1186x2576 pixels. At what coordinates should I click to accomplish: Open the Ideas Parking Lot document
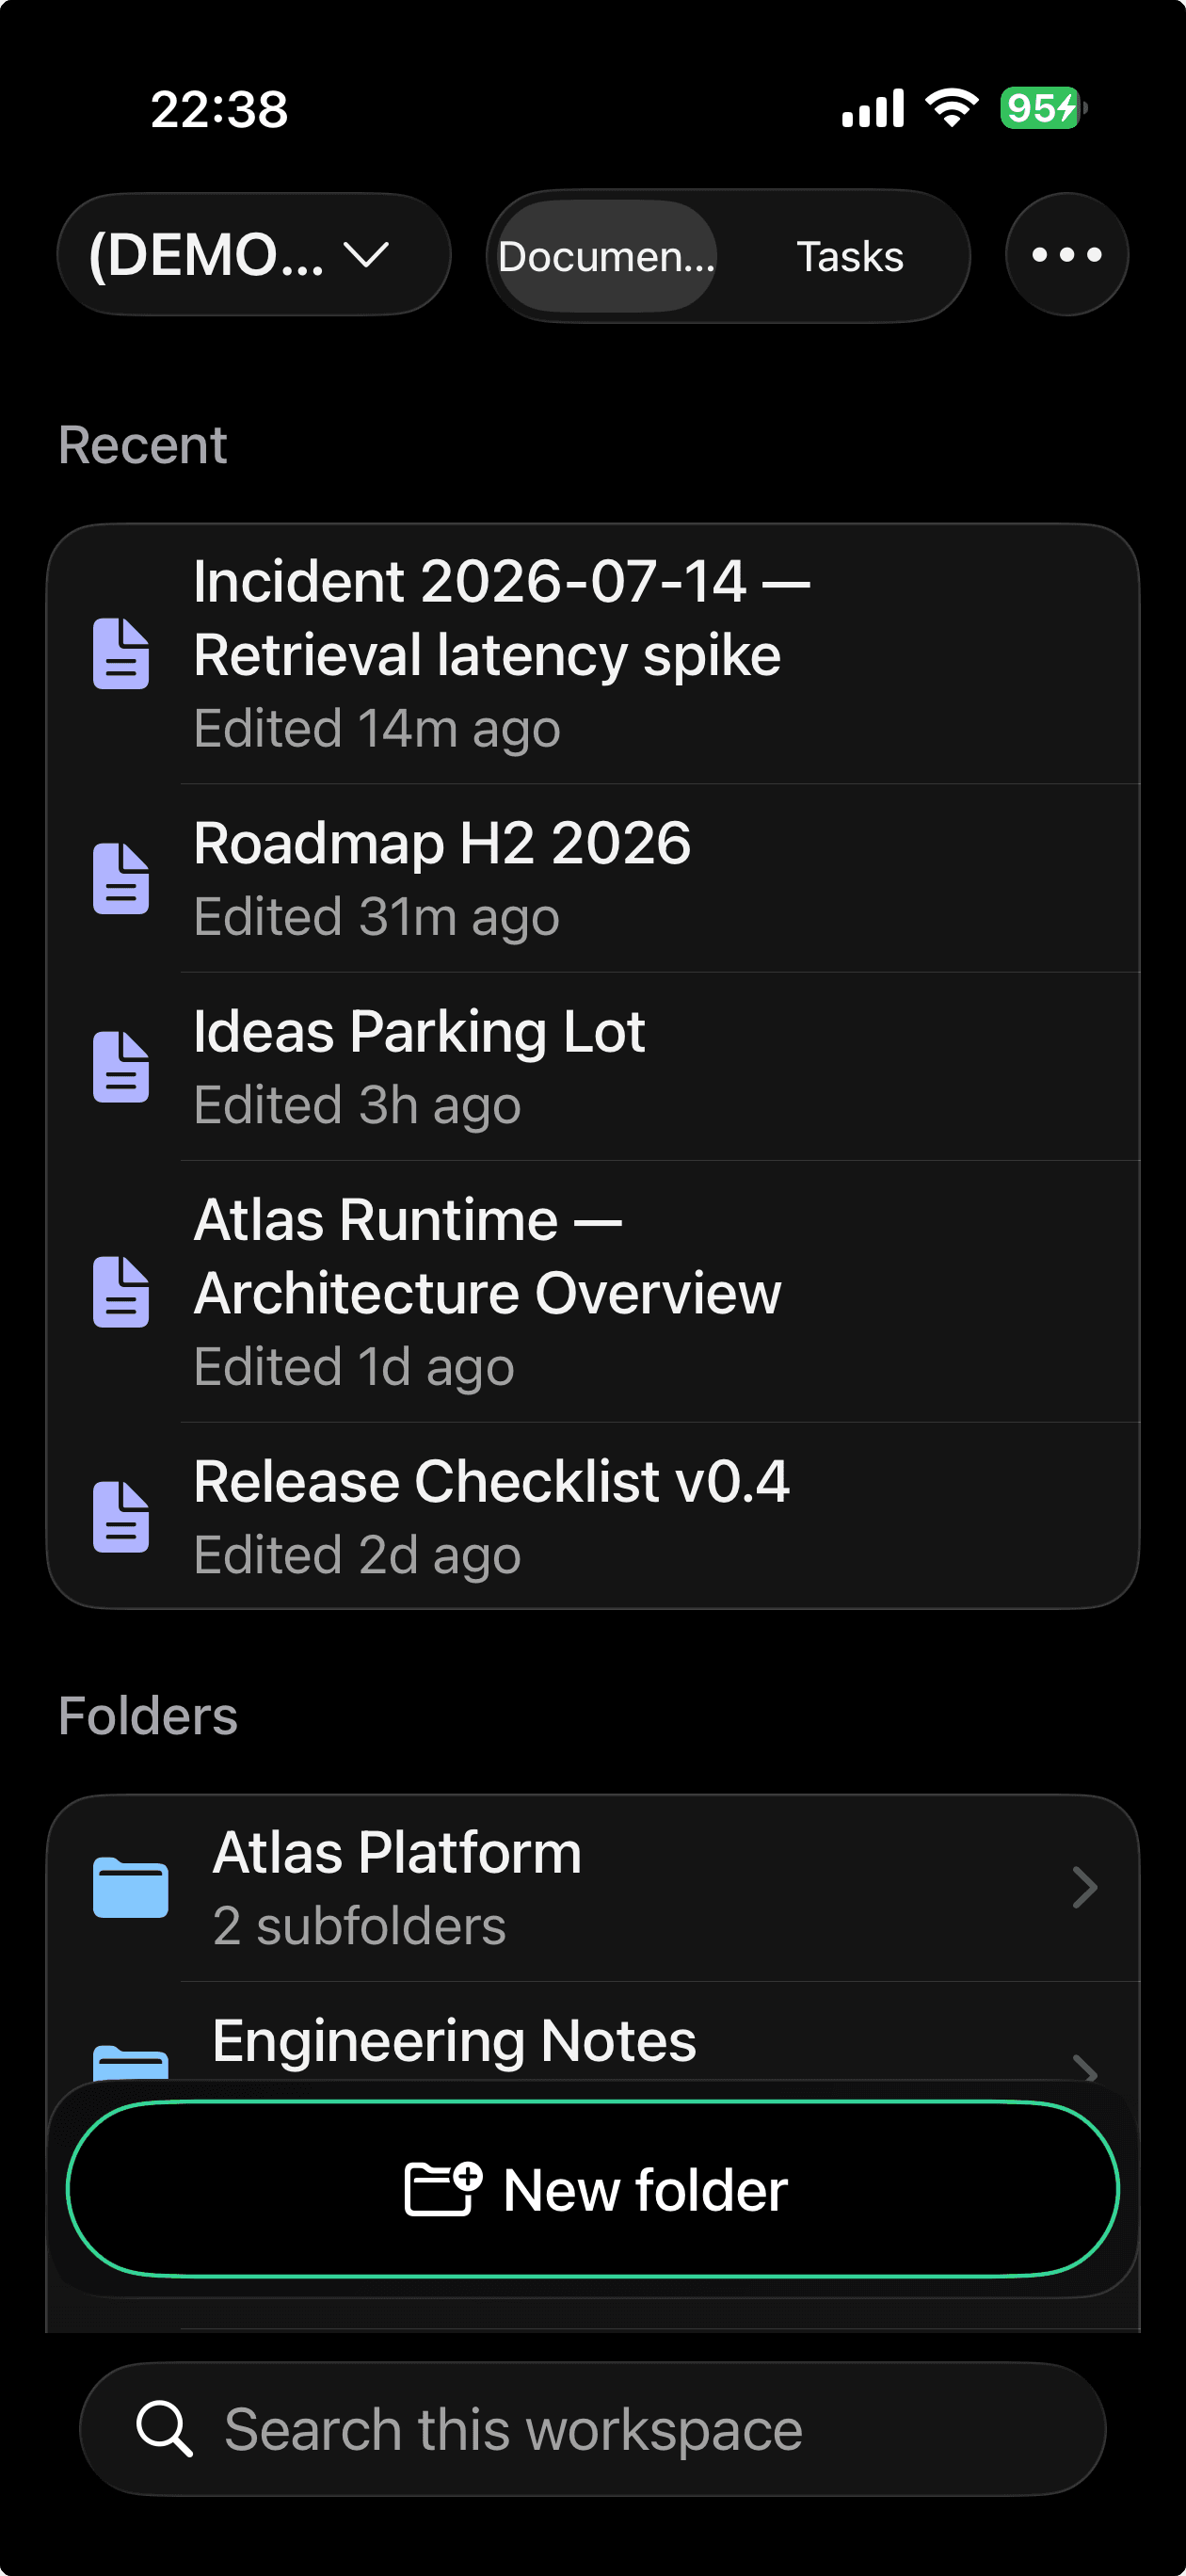click(593, 1067)
